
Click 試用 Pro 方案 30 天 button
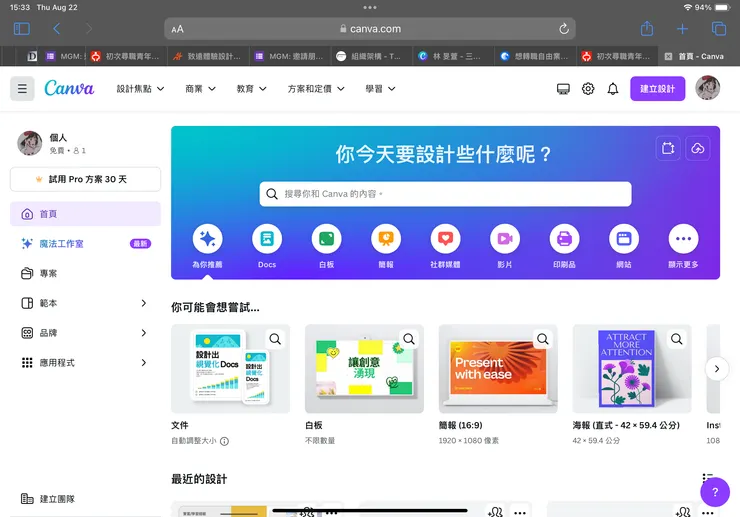(85, 179)
